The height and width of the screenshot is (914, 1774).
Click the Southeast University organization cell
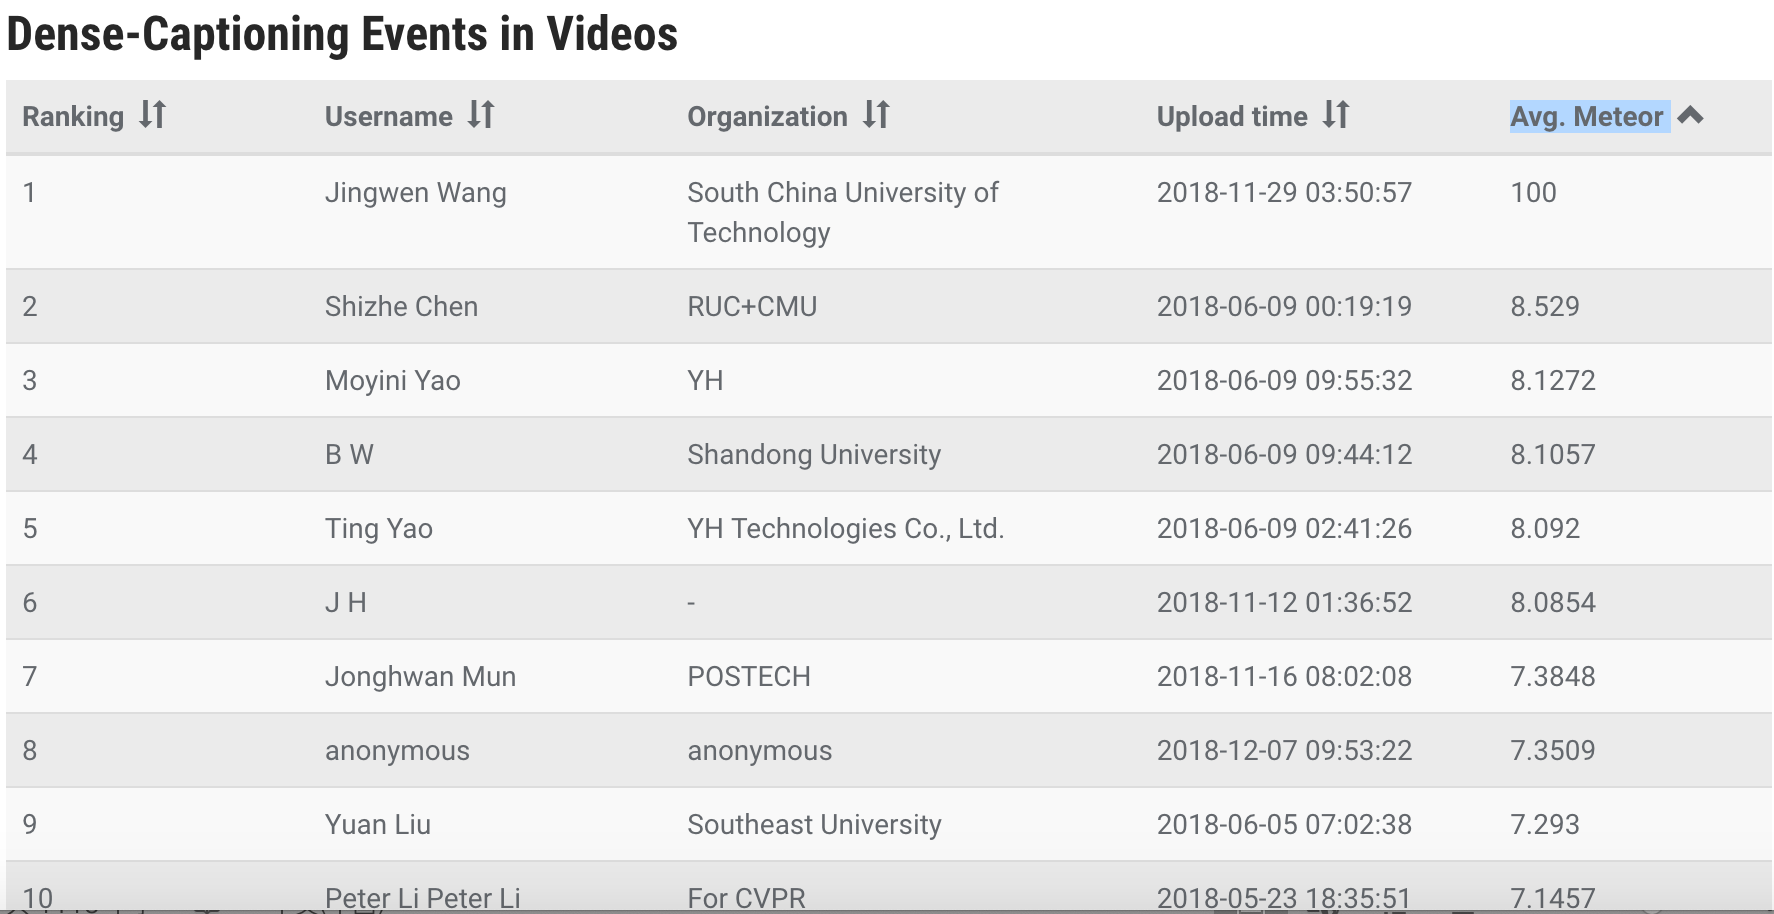[x=814, y=824]
